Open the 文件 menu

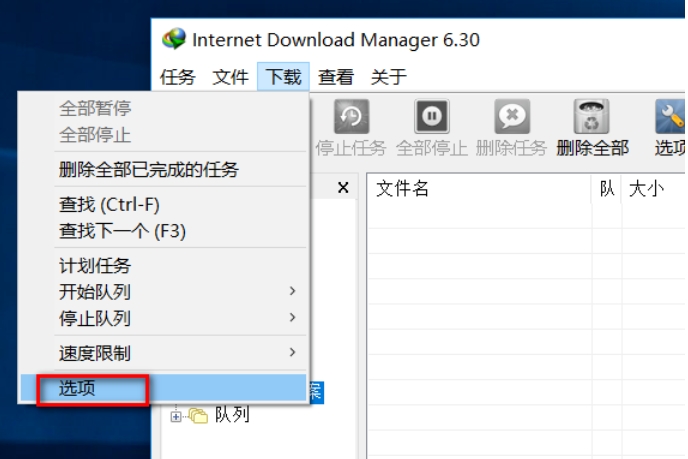(x=230, y=77)
